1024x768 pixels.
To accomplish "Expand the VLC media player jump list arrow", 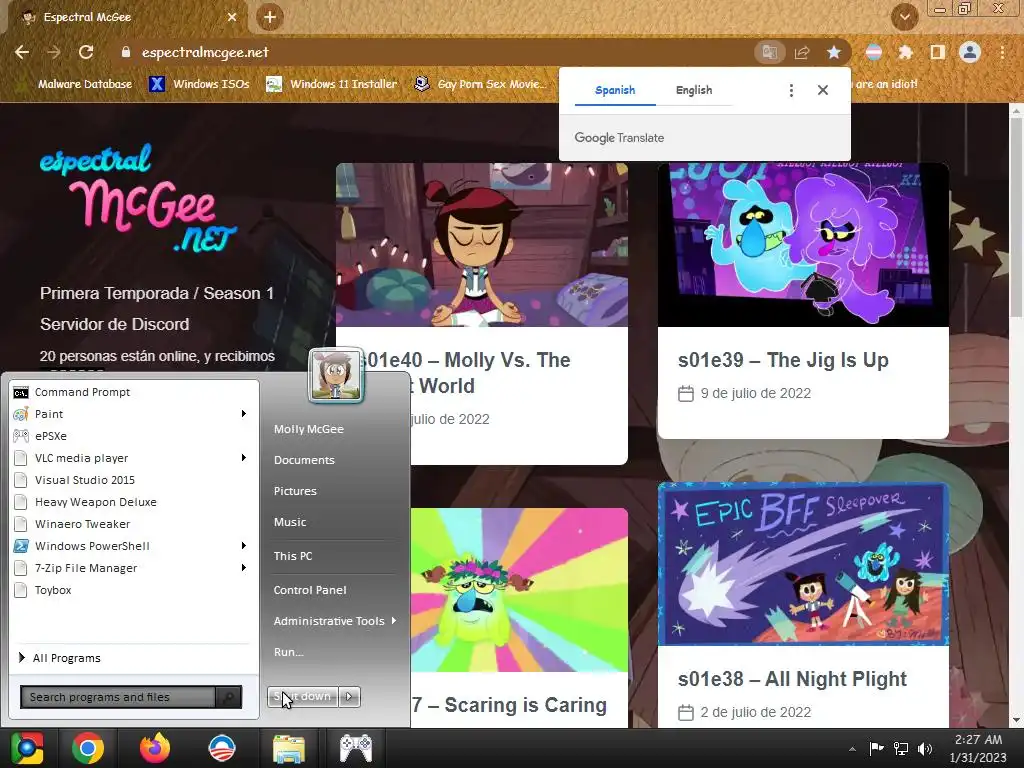I will tap(244, 458).
